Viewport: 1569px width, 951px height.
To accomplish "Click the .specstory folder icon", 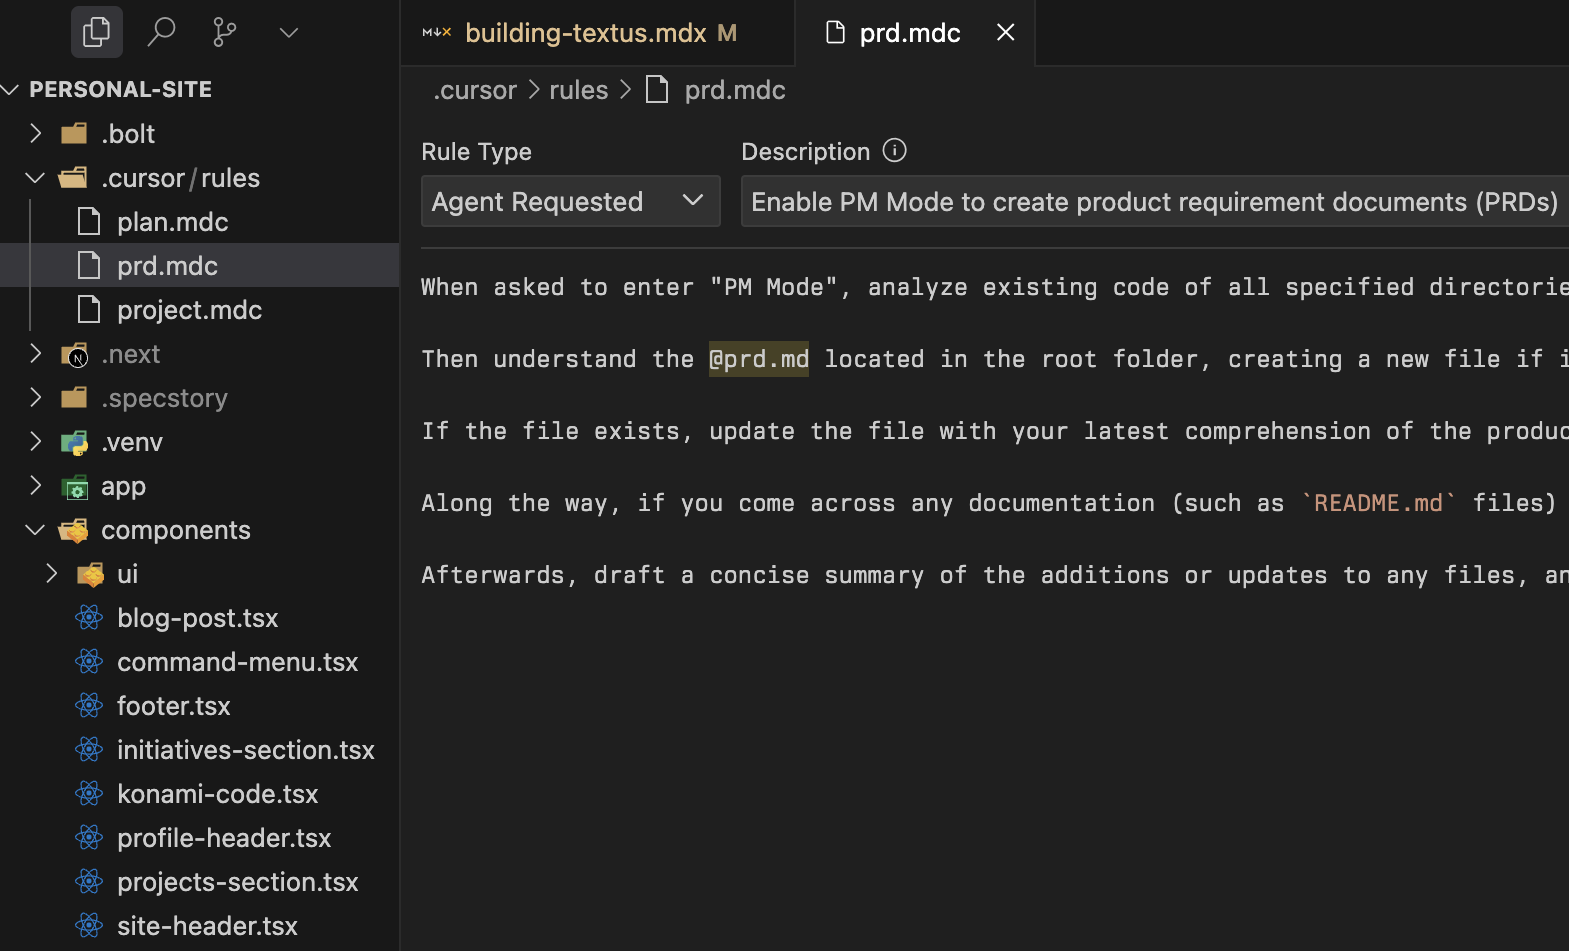I will tap(74, 397).
